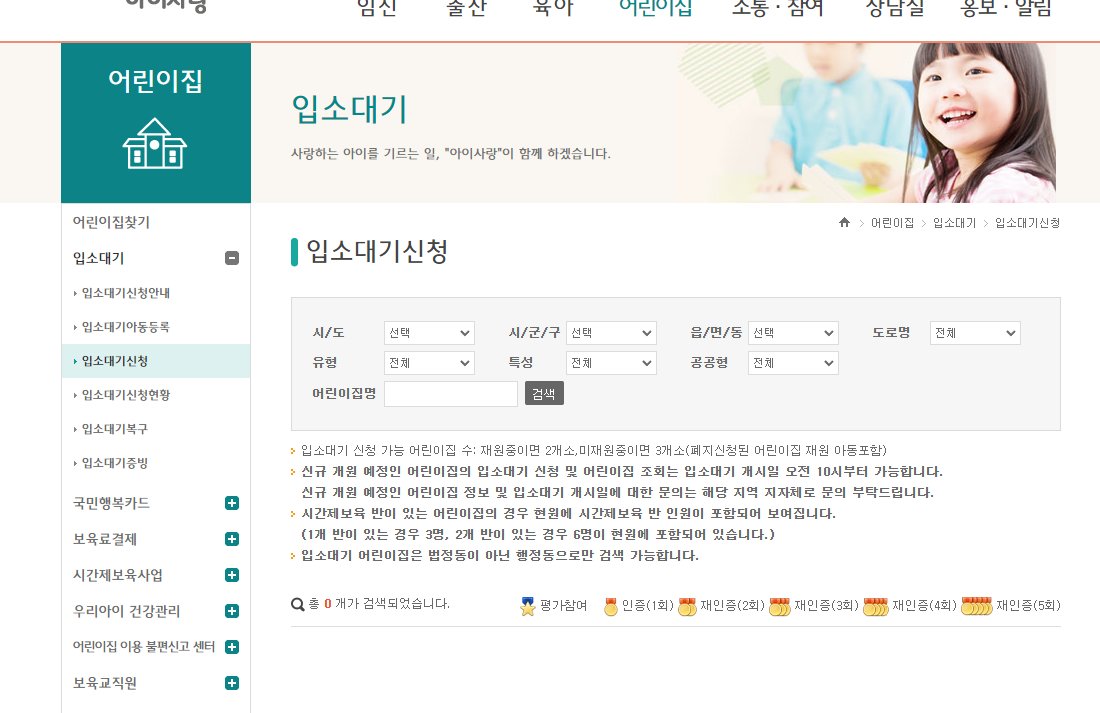This screenshot has width=1100, height=713.
Task: Click 입소대기신청 breadcrumb link
Action: point(1027,222)
